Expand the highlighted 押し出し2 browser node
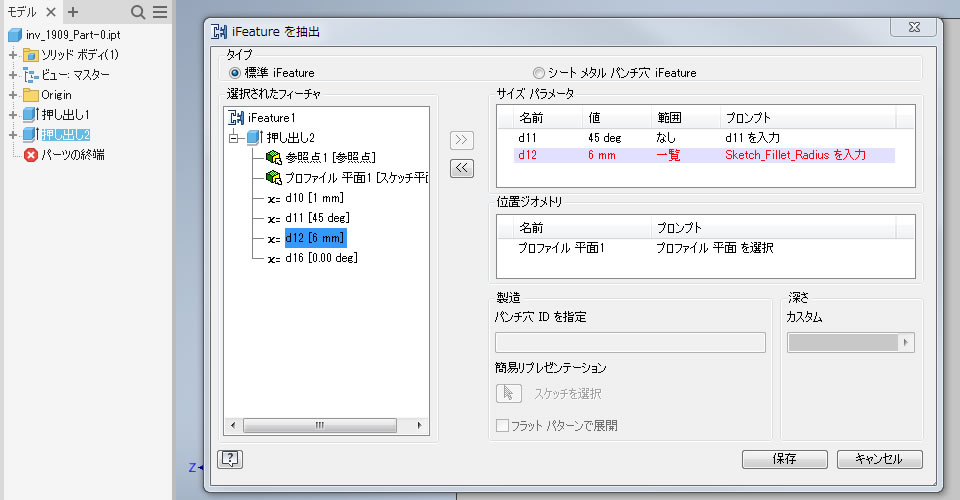Viewport: 960px width, 500px height. pos(12,135)
